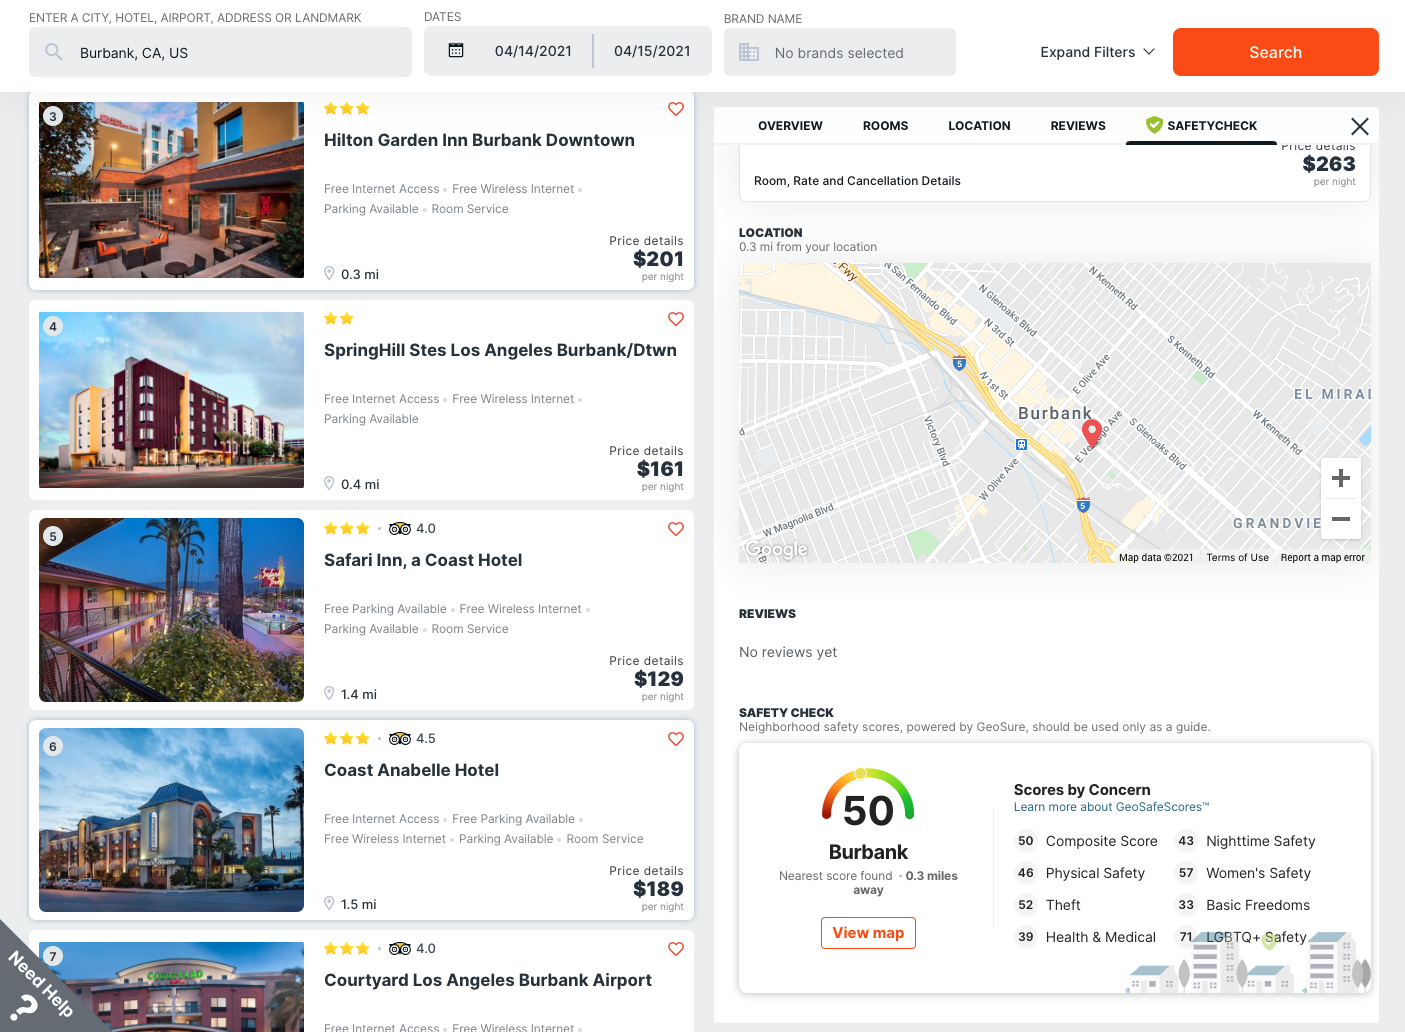Open the check-in date 04/14/2021 picker
Viewport: 1405px width, 1032px height.
(x=533, y=51)
